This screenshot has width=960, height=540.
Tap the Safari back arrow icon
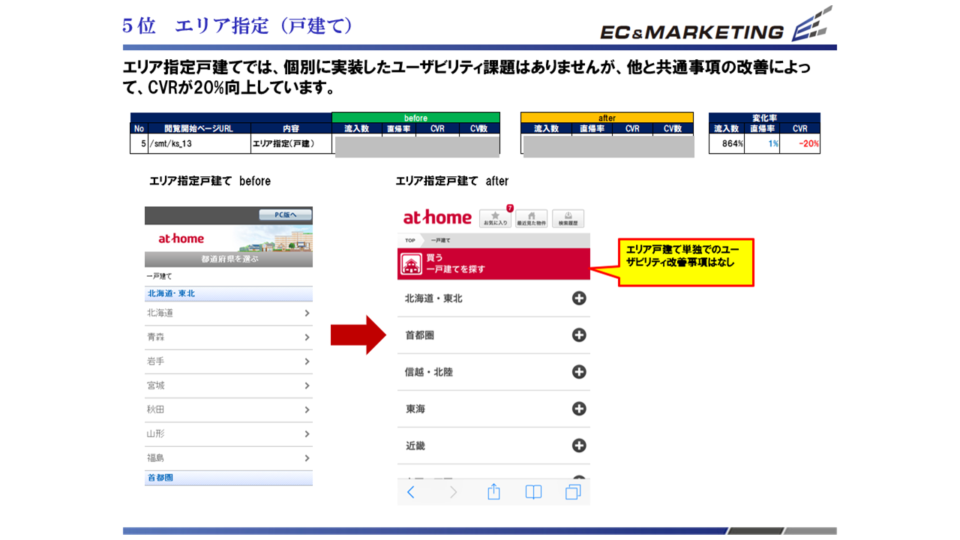click(x=411, y=492)
